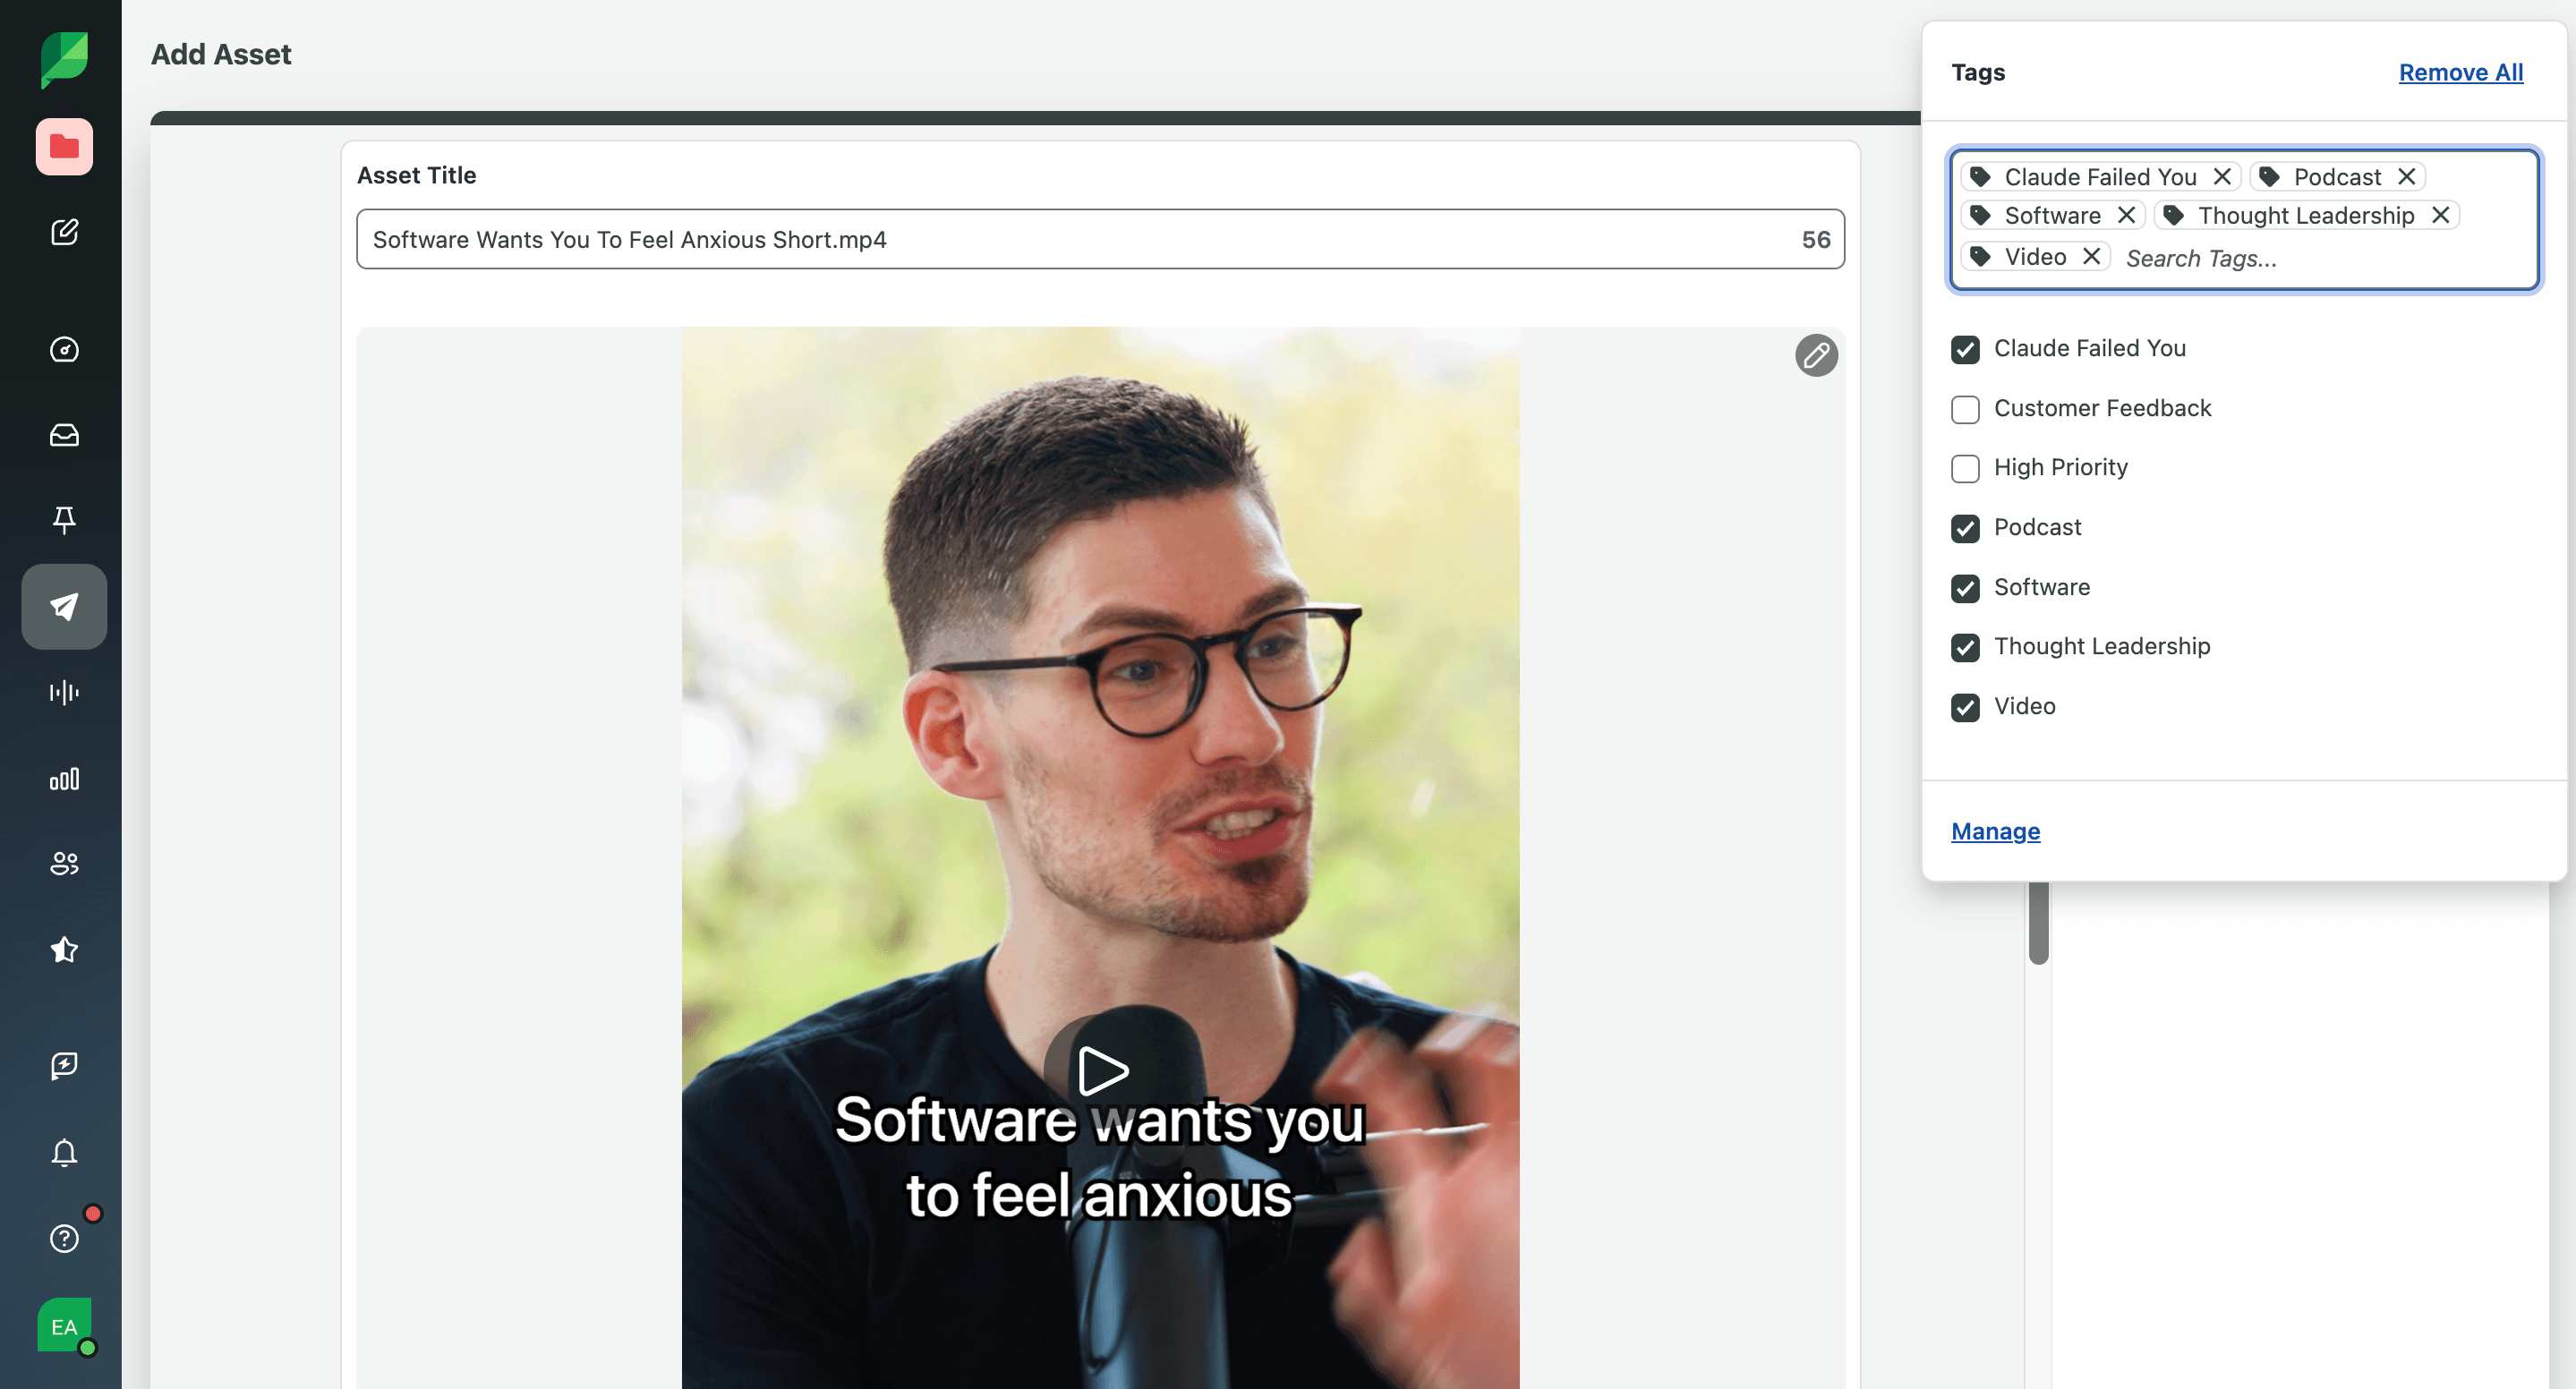Uncheck the Claude Failed You checkbox

click(1965, 349)
